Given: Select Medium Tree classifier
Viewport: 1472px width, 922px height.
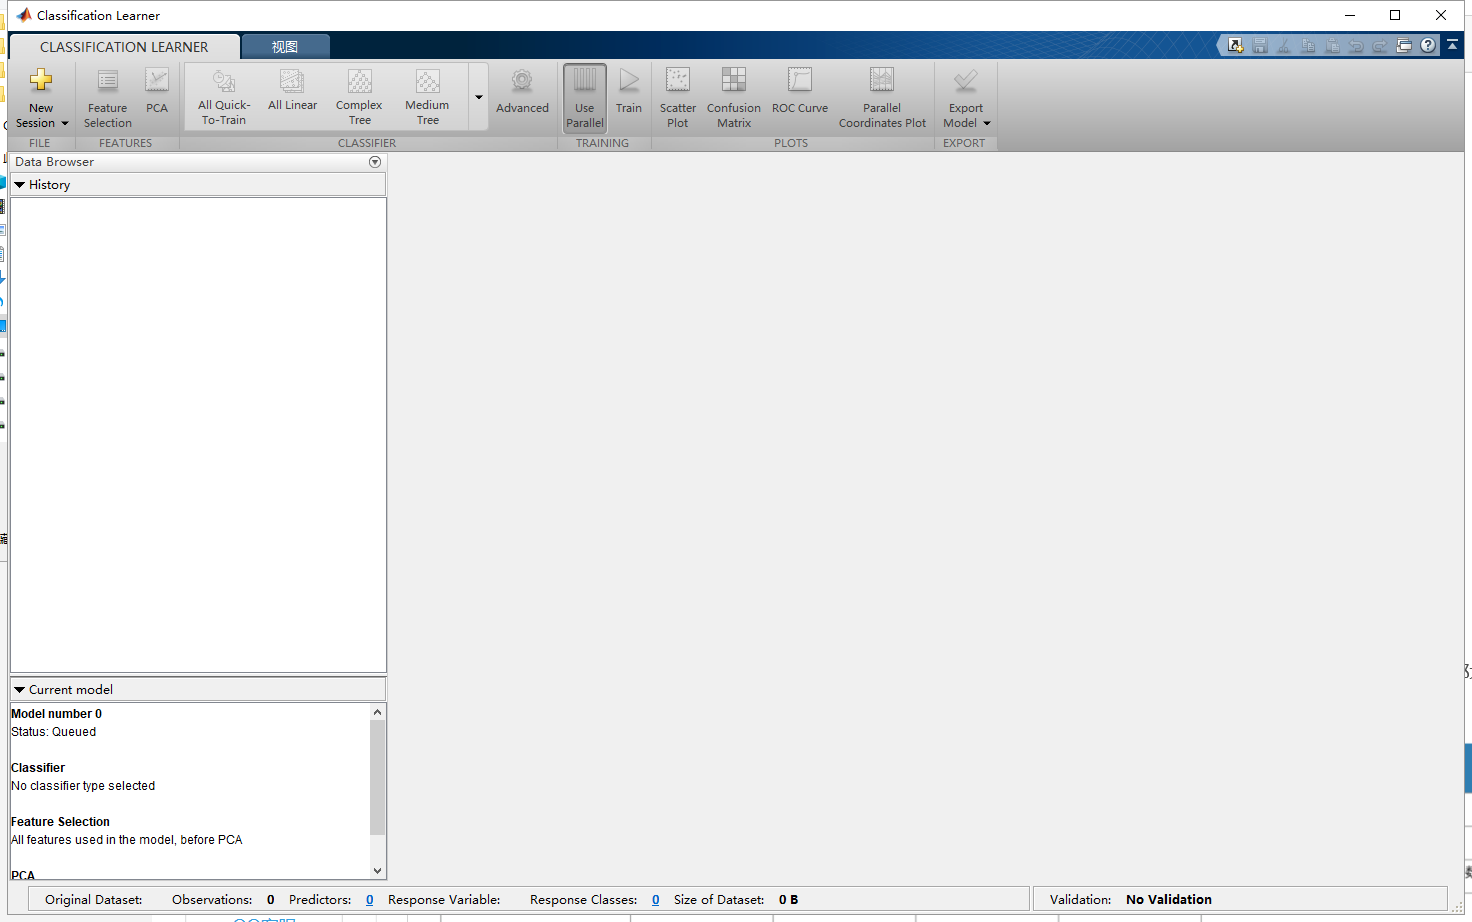Looking at the screenshot, I should click(427, 97).
